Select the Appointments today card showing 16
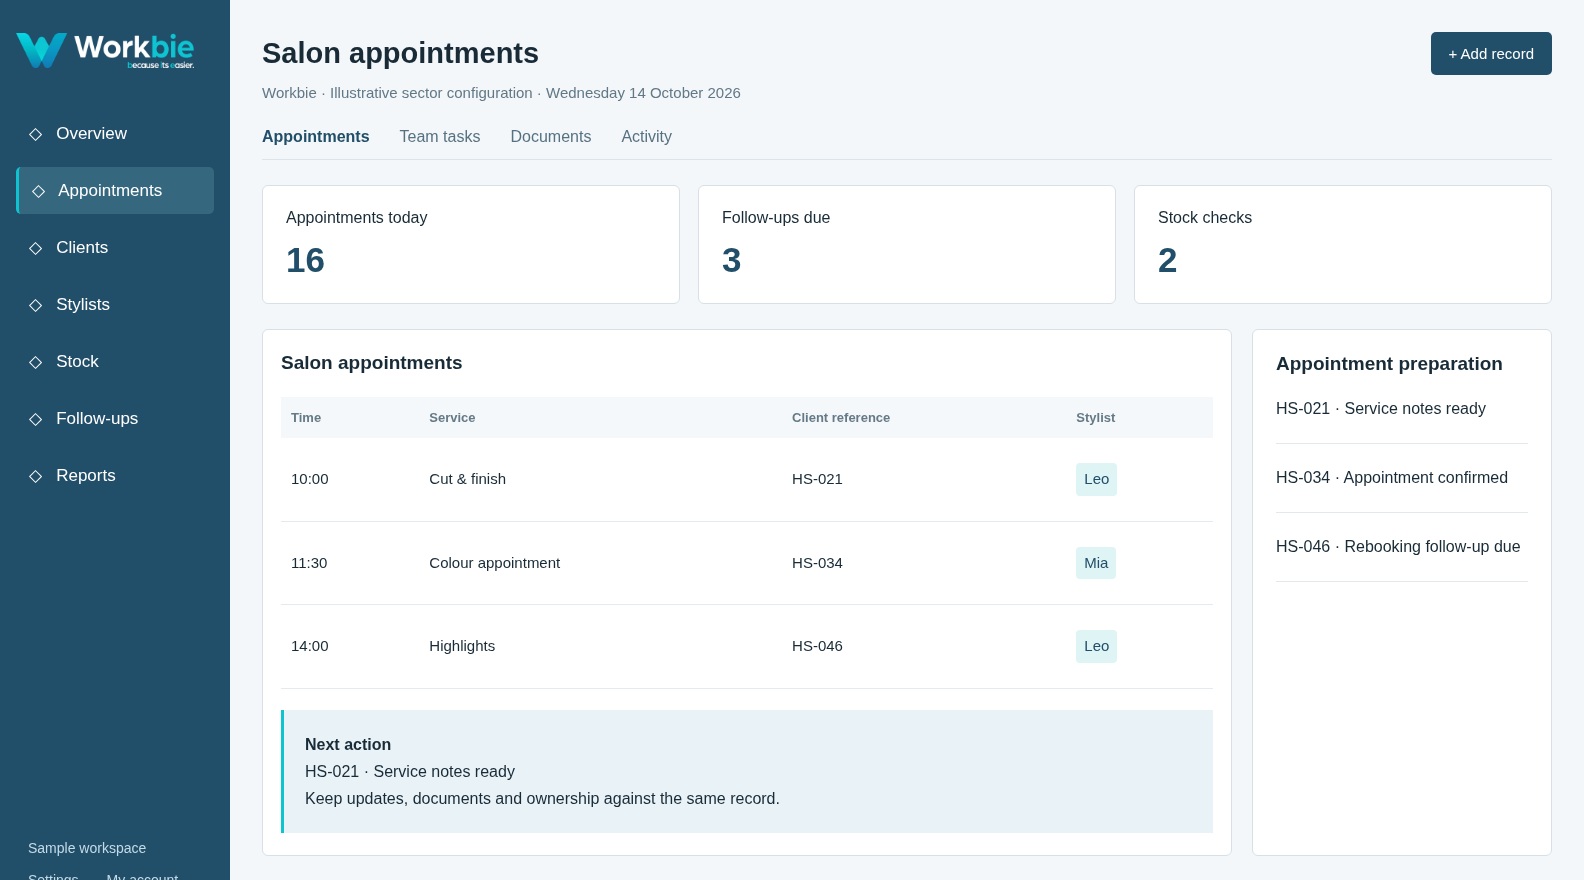This screenshot has height=880, width=1584. pyautogui.click(x=471, y=244)
